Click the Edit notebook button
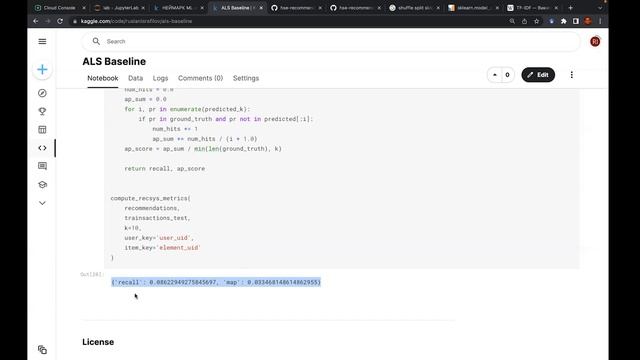This screenshot has height=360, width=640. point(538,75)
